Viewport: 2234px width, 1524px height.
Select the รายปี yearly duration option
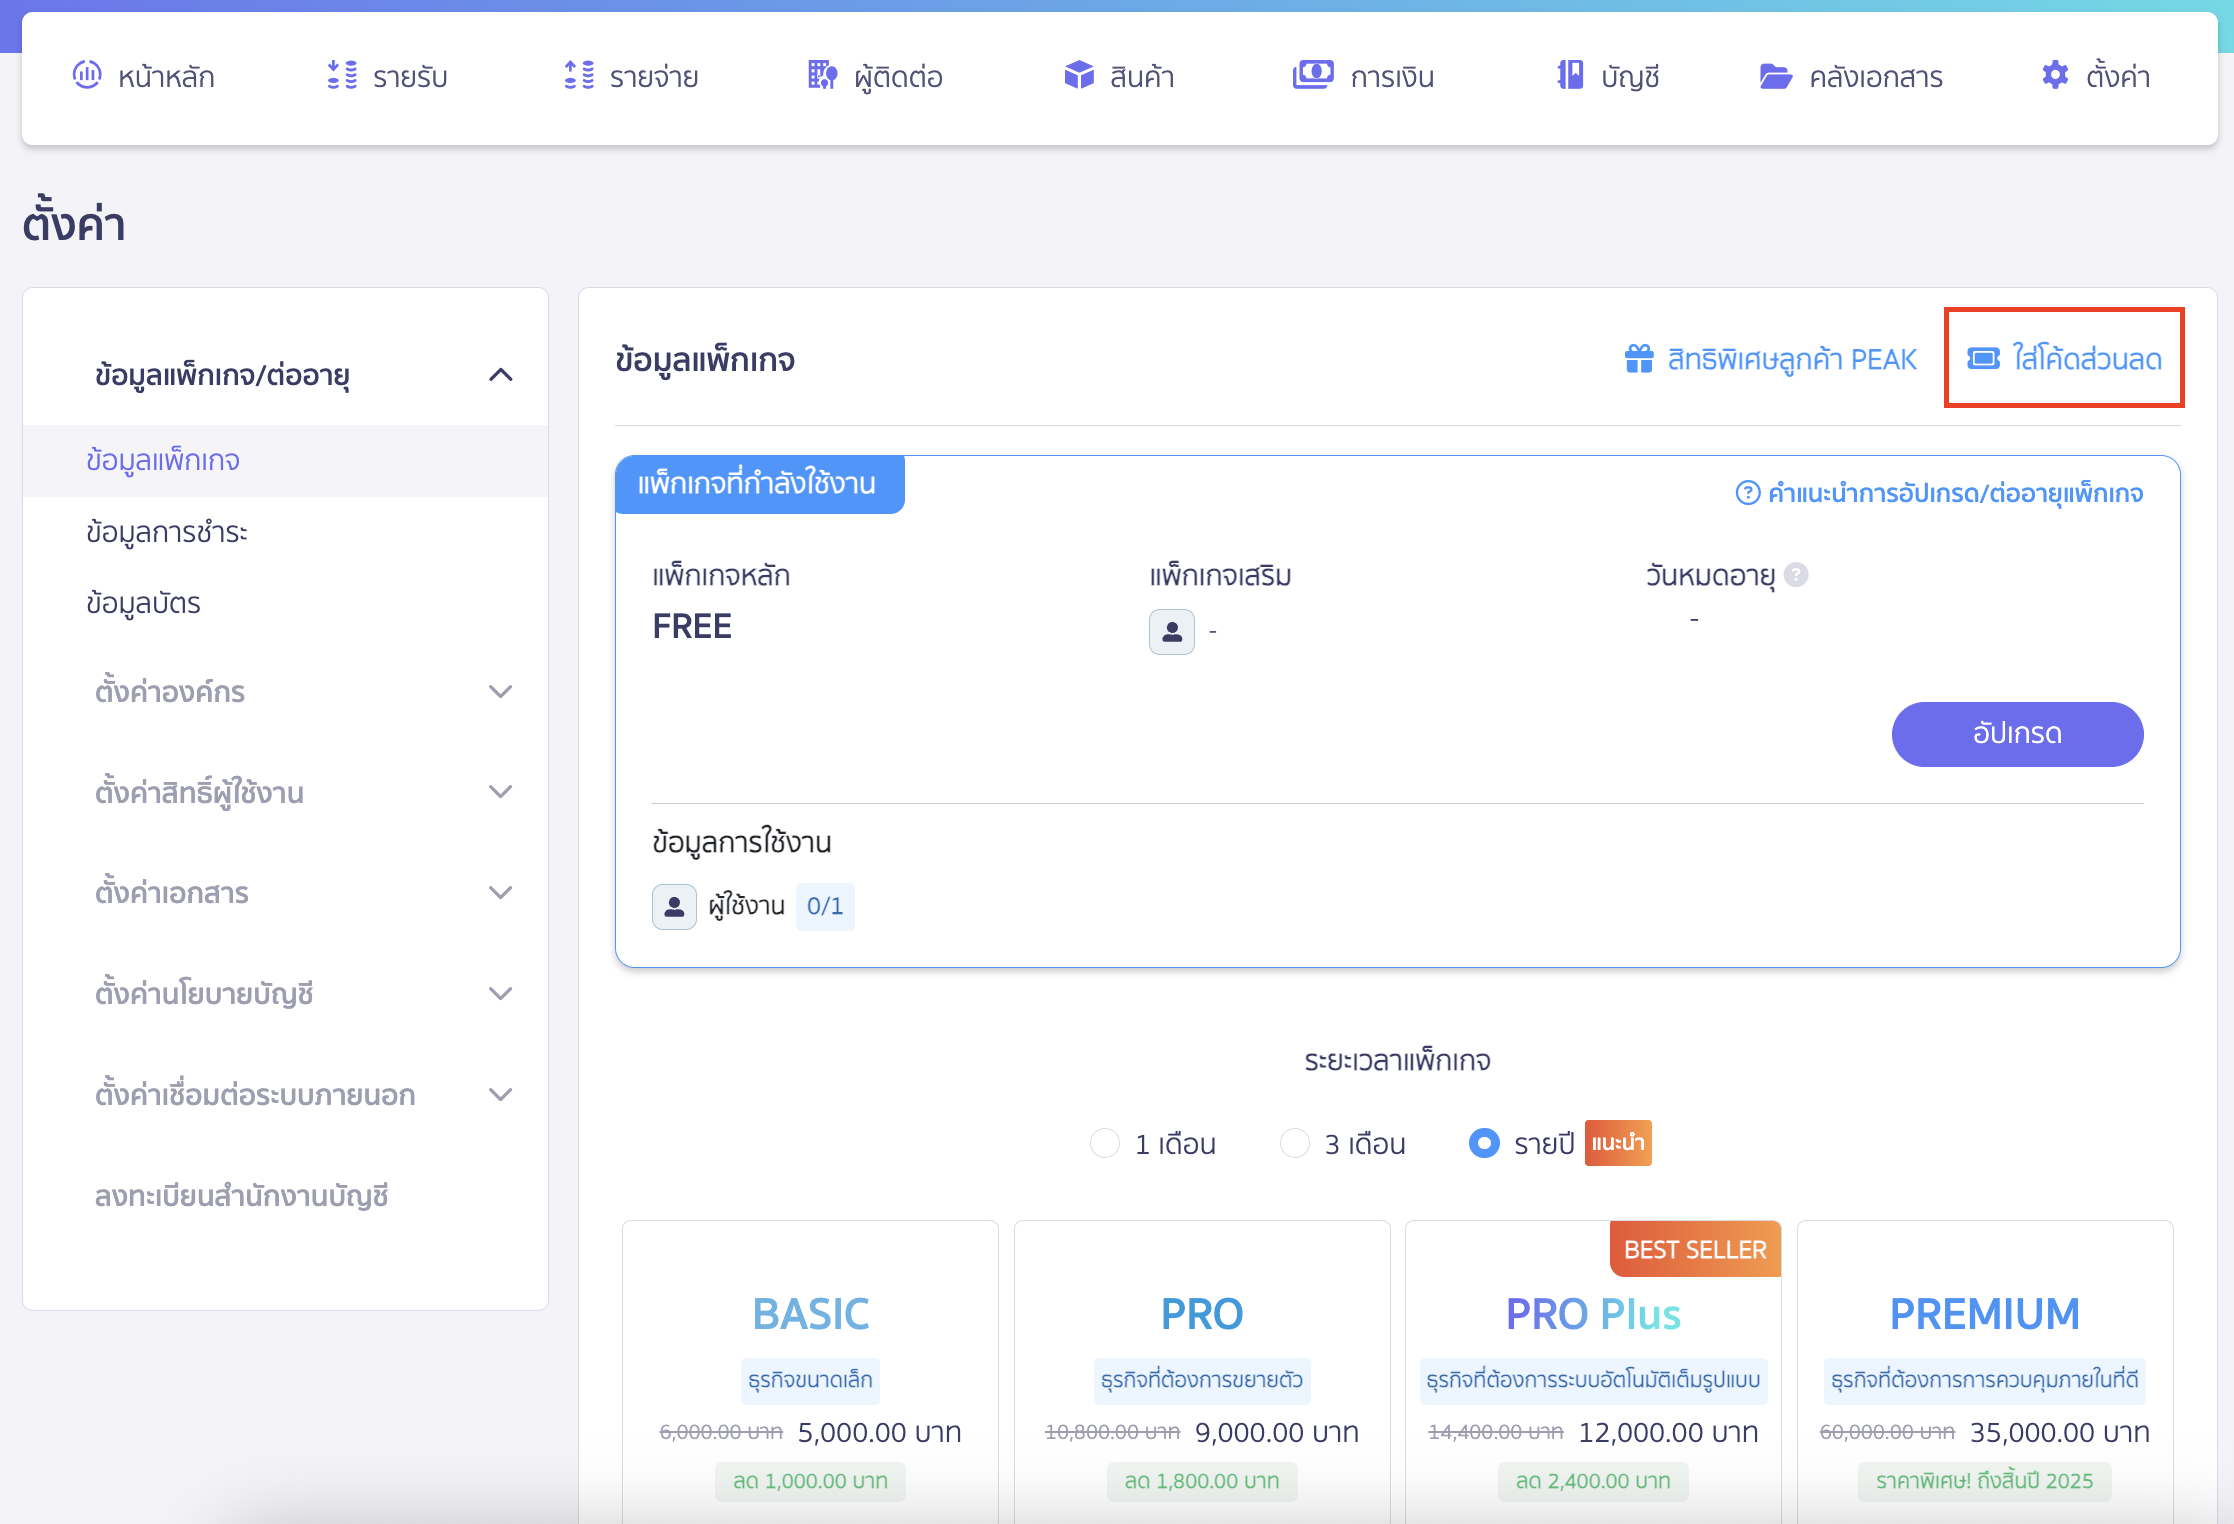click(1484, 1143)
